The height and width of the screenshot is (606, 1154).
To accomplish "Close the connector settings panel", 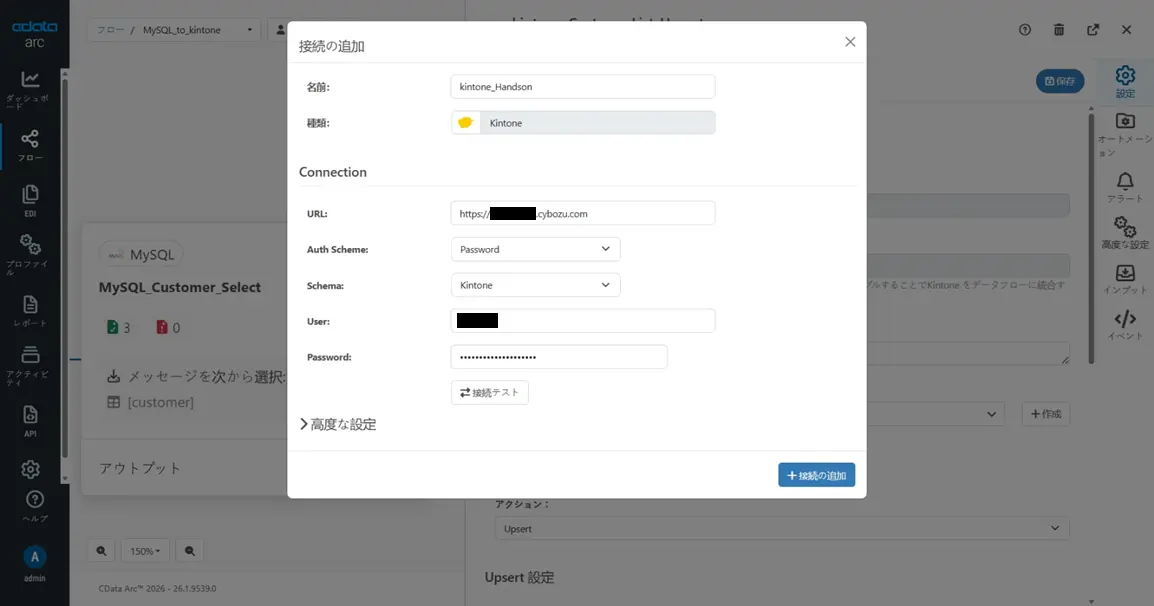I will (1126, 29).
